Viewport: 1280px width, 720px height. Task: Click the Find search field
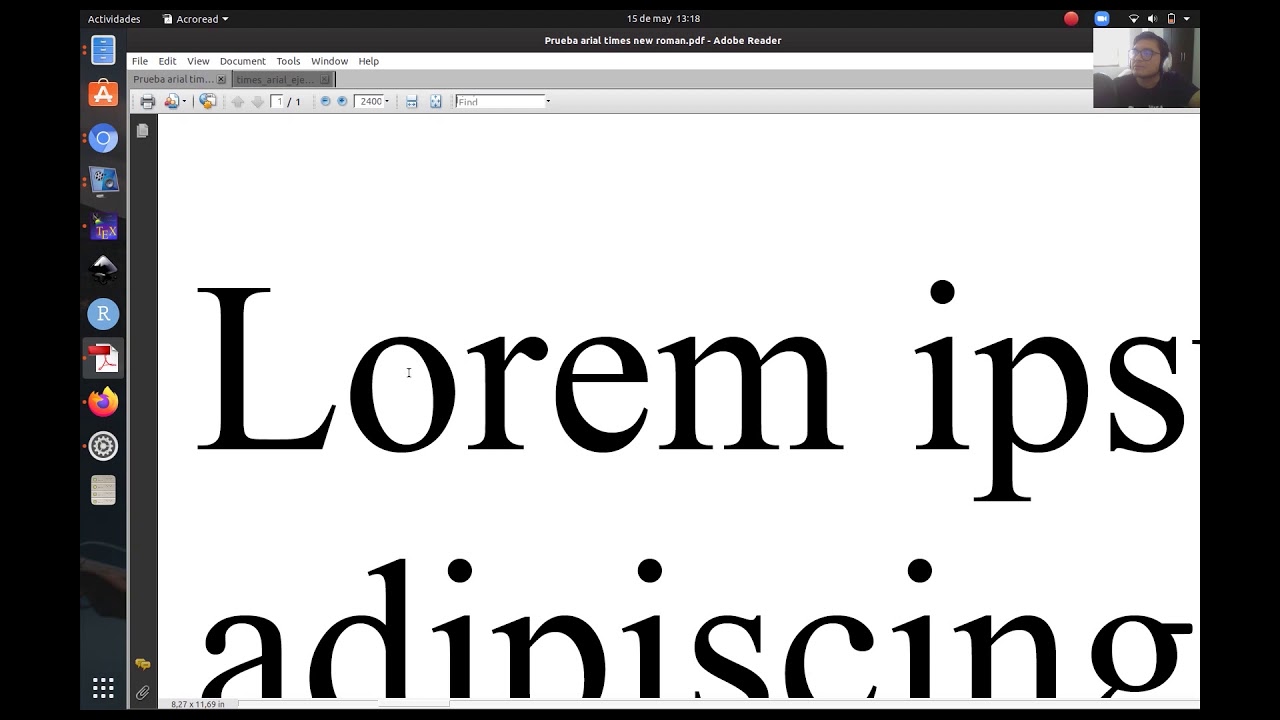pyautogui.click(x=500, y=102)
